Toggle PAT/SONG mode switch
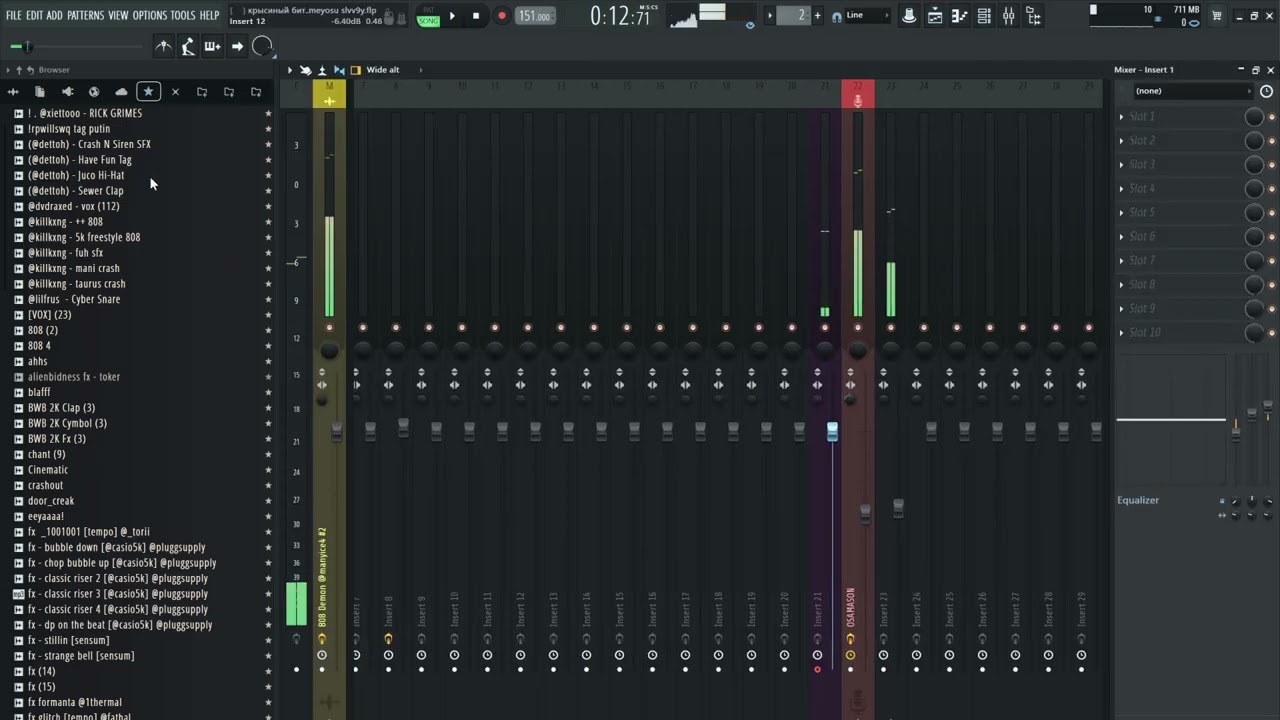 pos(428,16)
